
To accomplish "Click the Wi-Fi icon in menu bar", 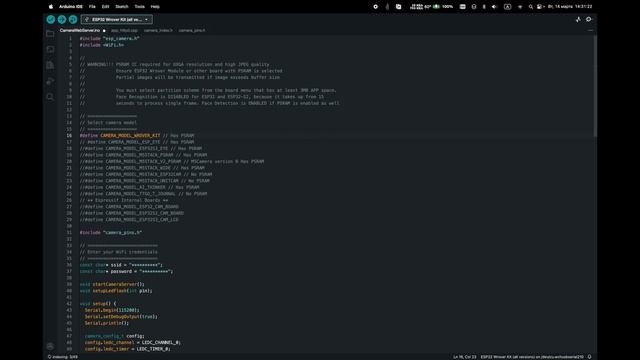I will pos(520,7).
